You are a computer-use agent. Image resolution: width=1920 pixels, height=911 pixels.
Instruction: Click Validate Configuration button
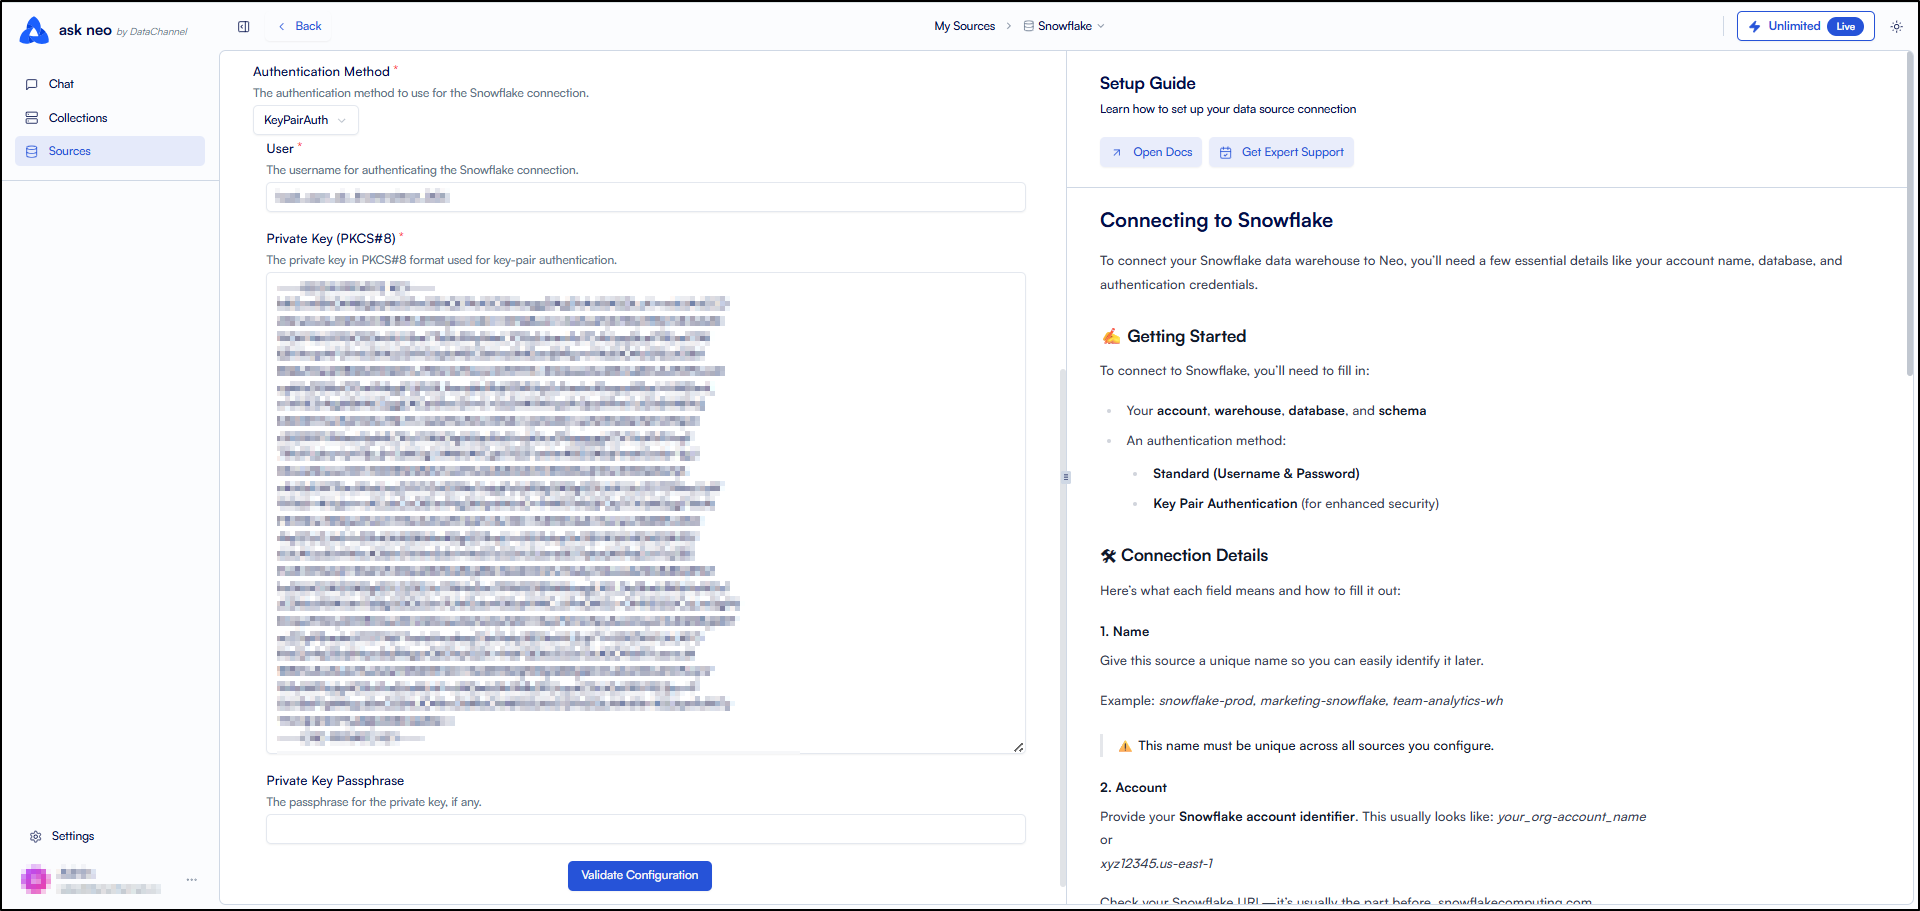coord(640,876)
